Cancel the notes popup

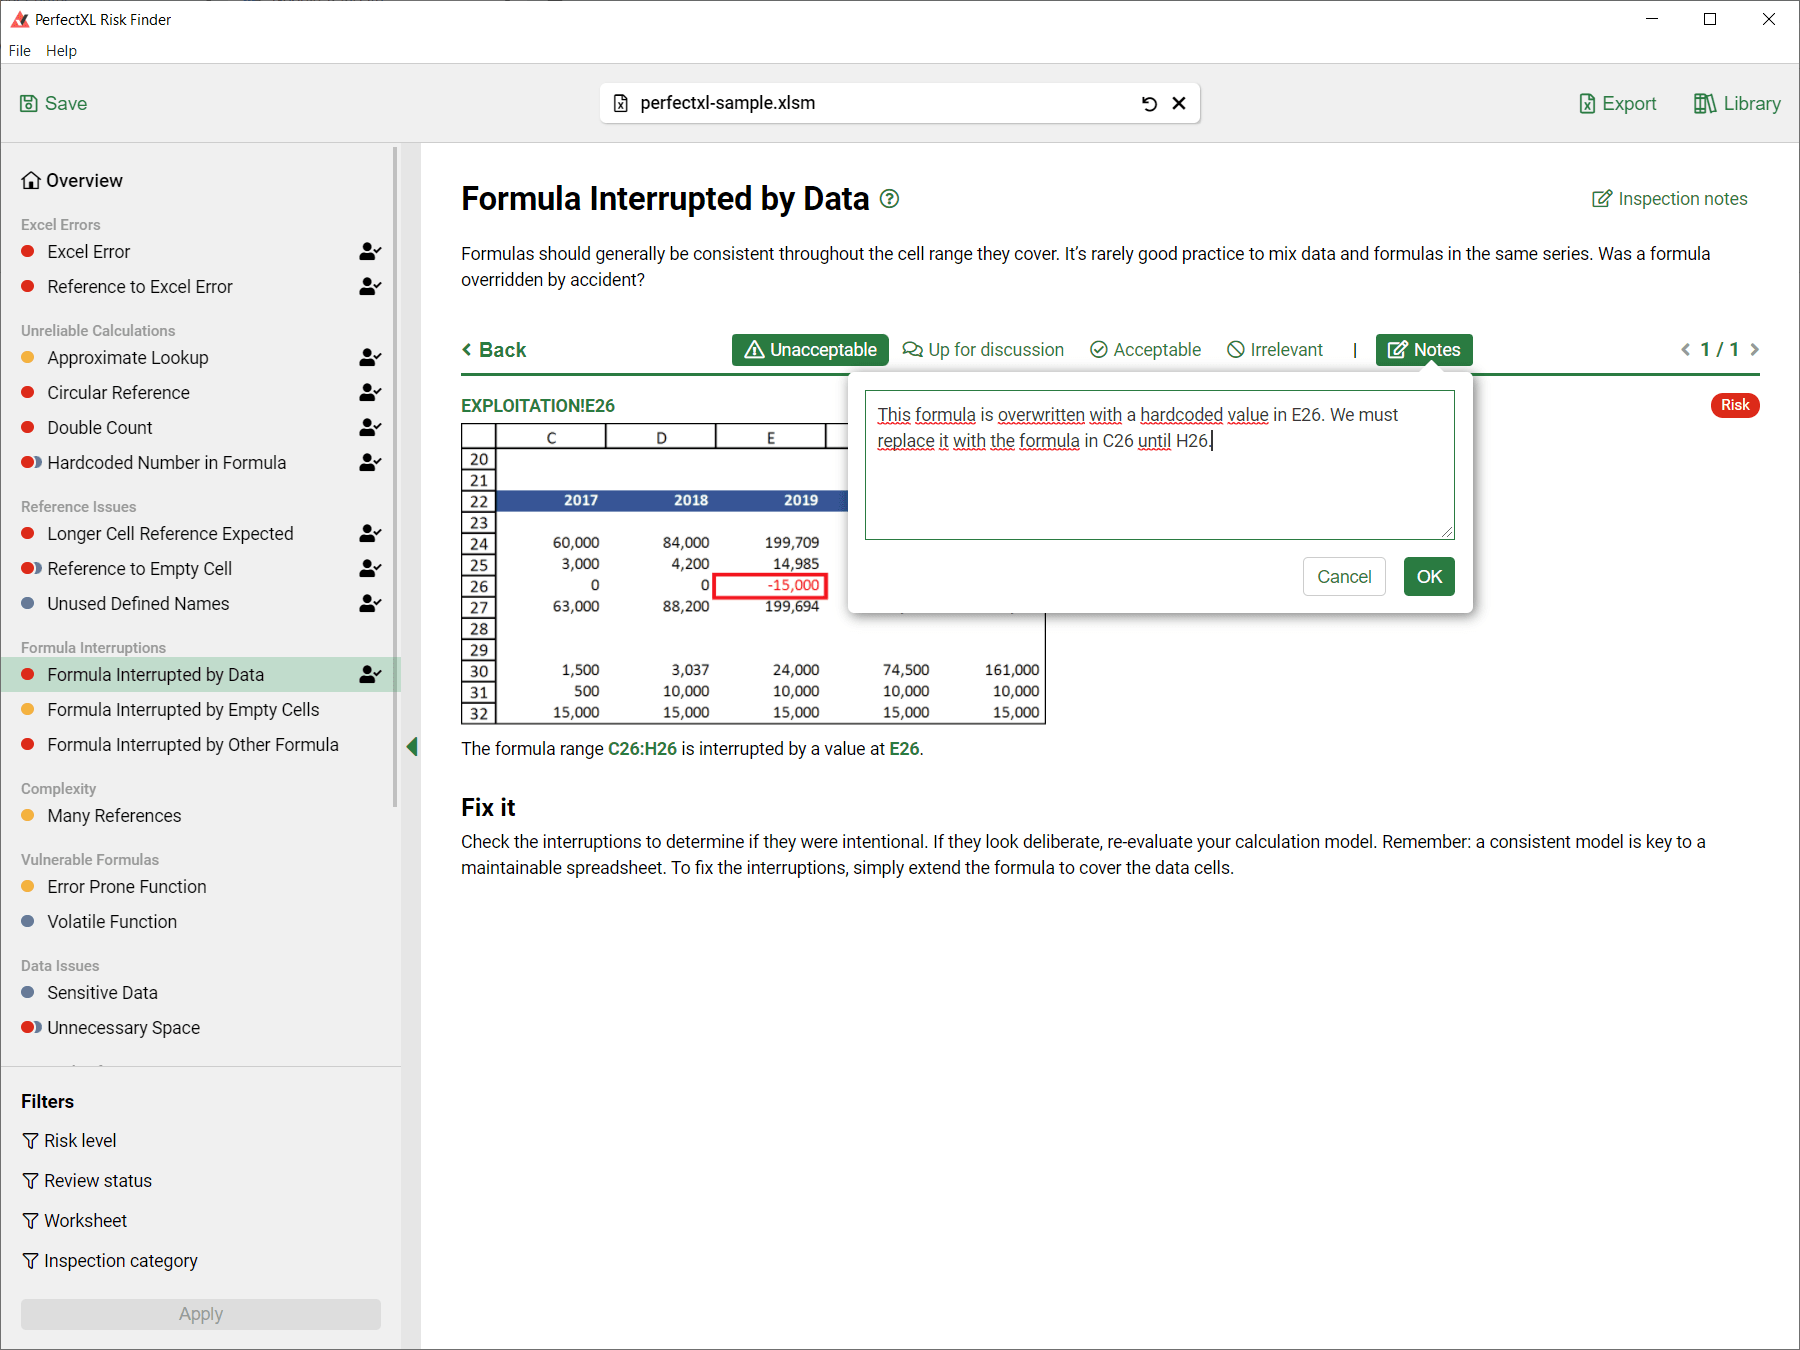click(1343, 577)
